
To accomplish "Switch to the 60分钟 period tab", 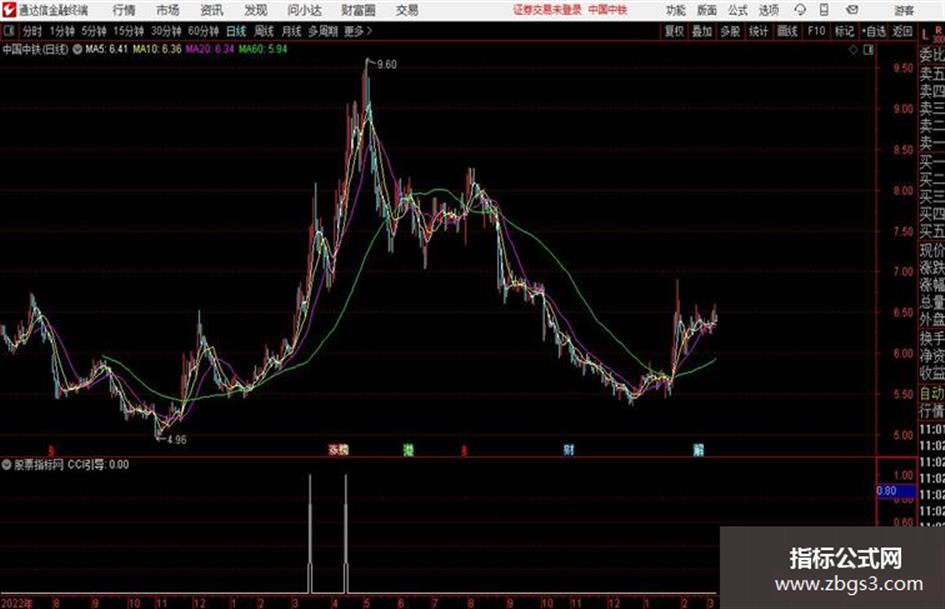I will pyautogui.click(x=204, y=31).
